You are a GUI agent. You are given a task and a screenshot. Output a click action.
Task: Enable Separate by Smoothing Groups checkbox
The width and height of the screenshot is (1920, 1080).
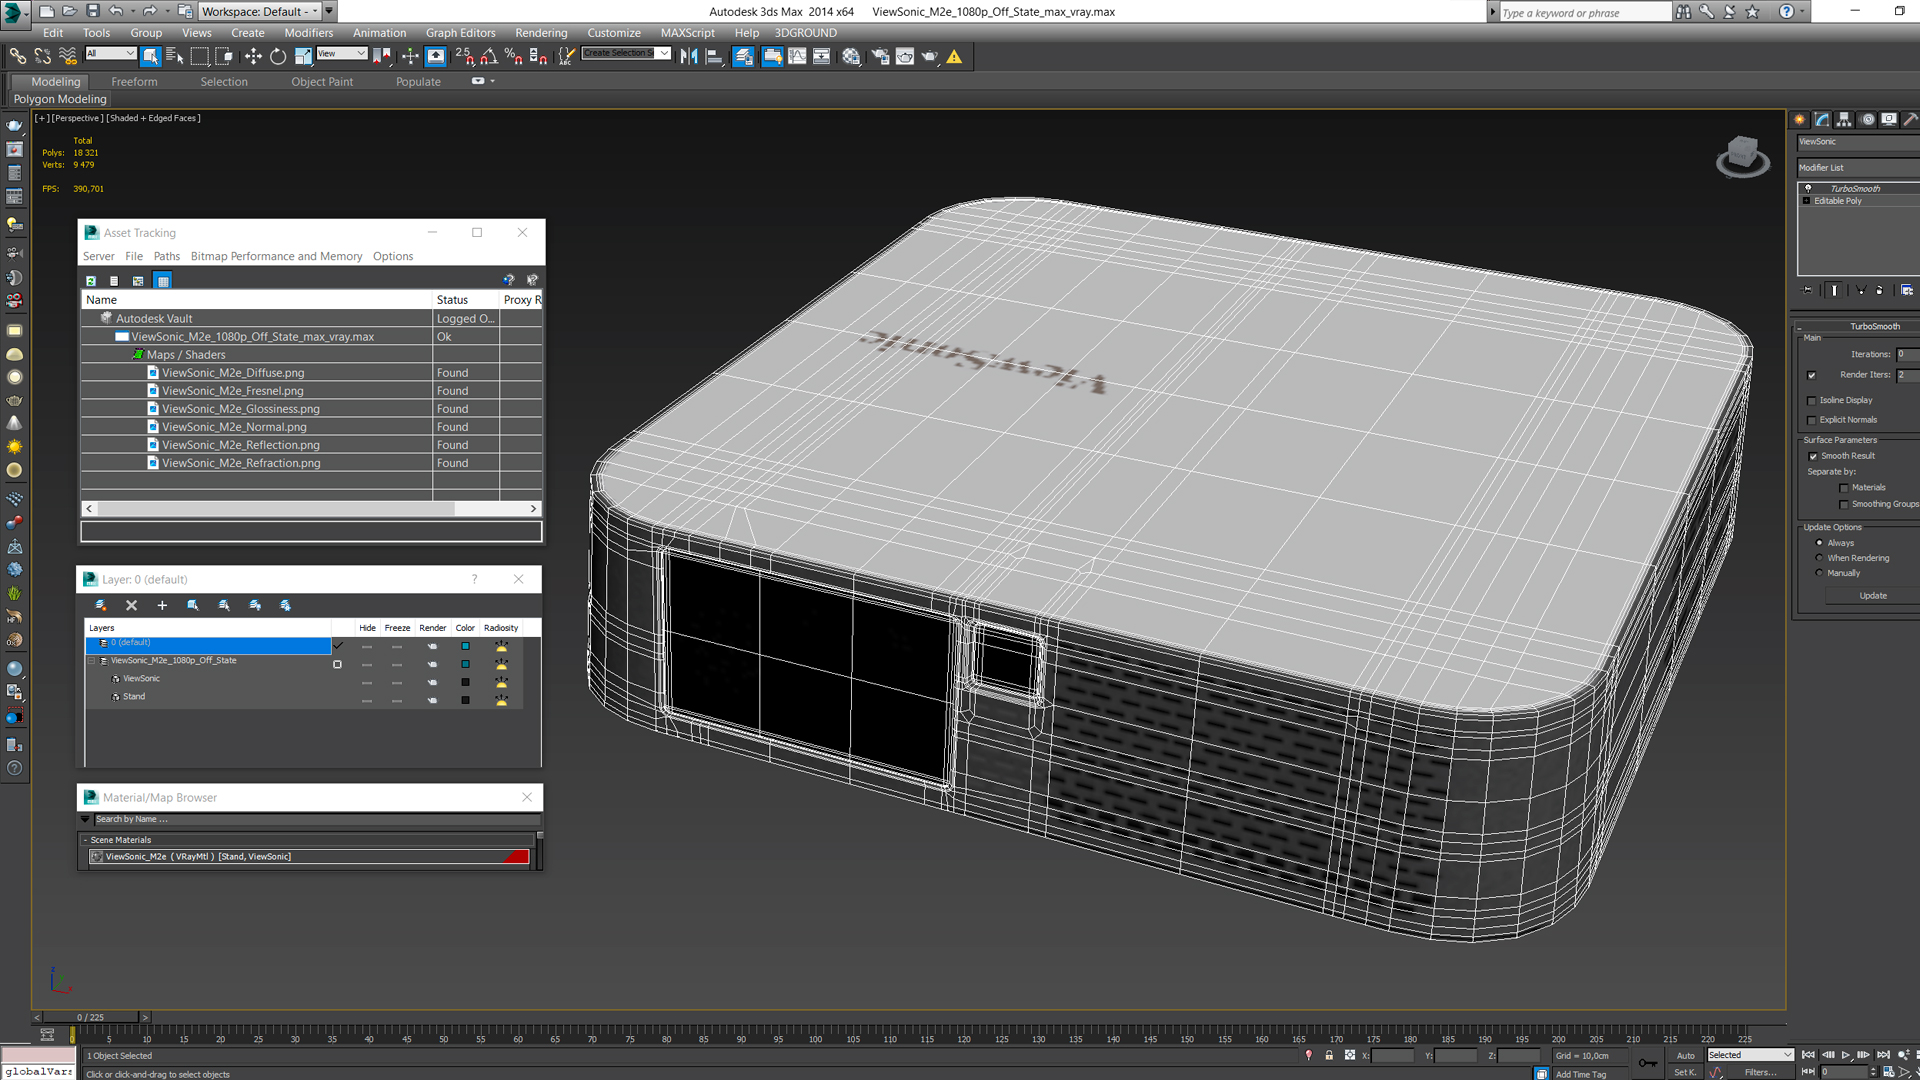(1844, 504)
